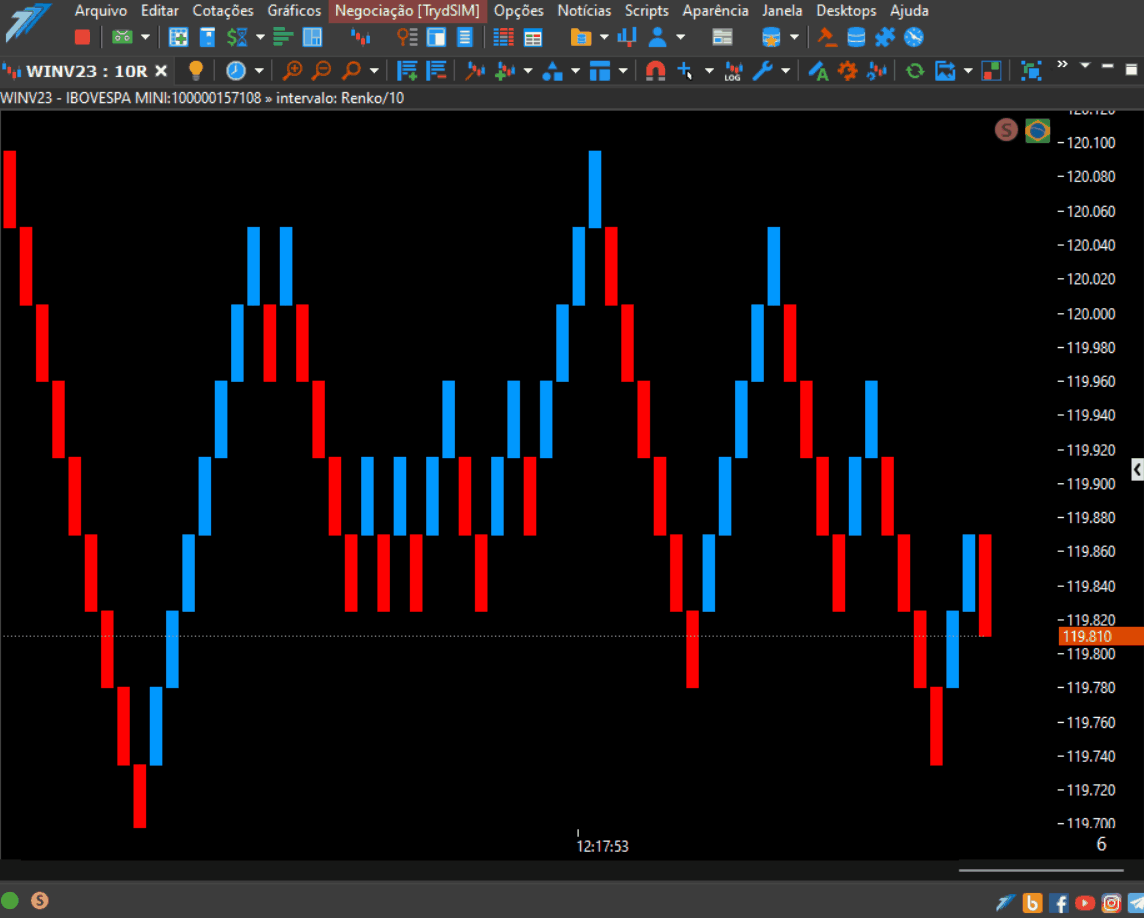
Task: Click the orange auction gavel icon
Action: point(827,36)
